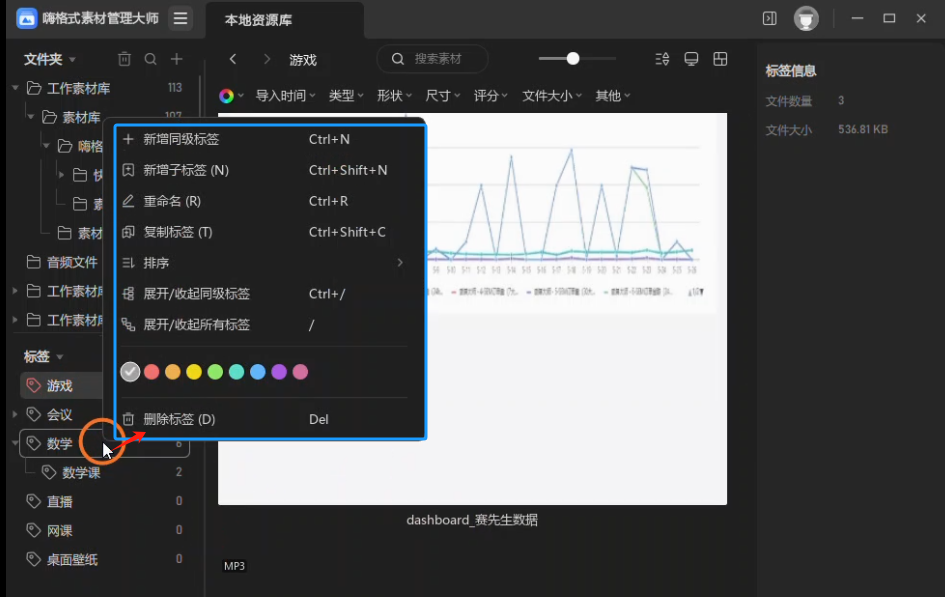The height and width of the screenshot is (597, 945).
Task: Expand the 会议 tag arrow
Action: click(15, 414)
